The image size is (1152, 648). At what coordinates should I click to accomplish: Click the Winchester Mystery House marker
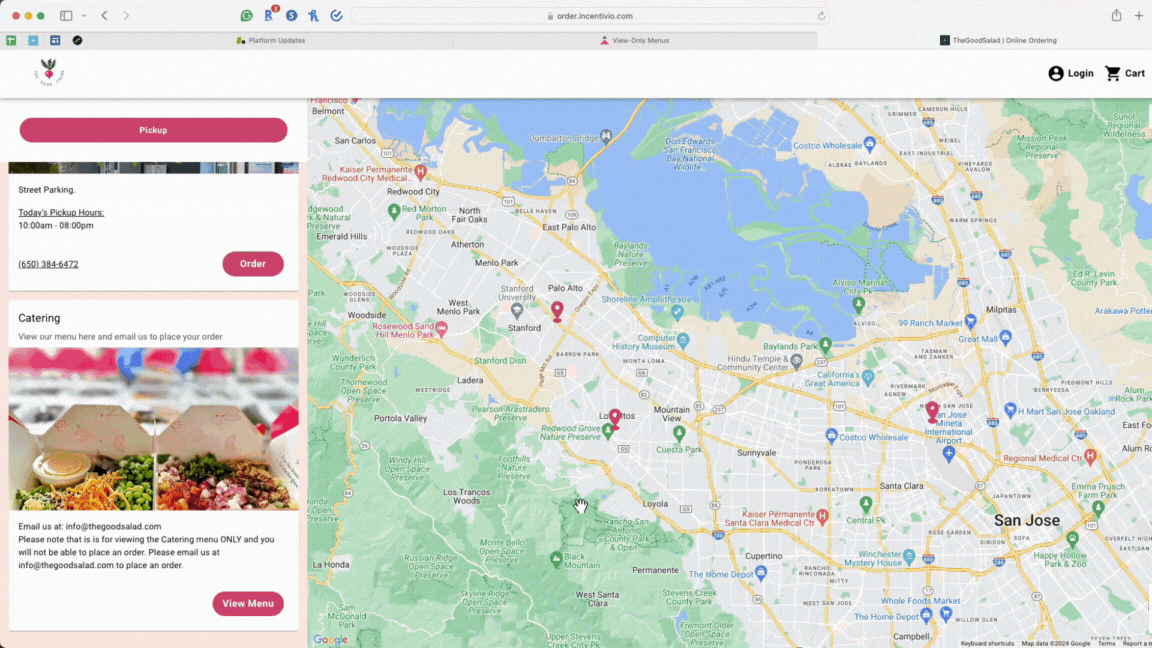[x=910, y=556]
